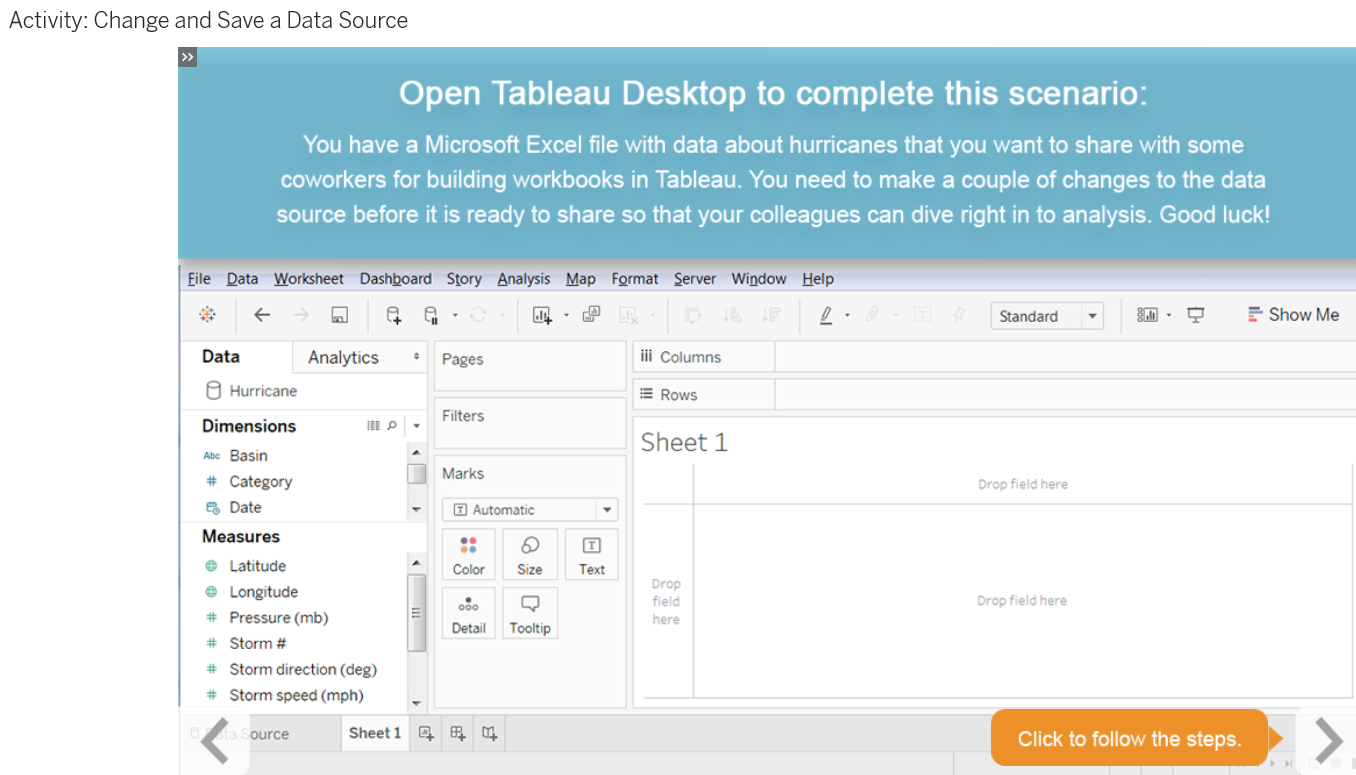Go to next slide using right chevron

coord(1328,741)
